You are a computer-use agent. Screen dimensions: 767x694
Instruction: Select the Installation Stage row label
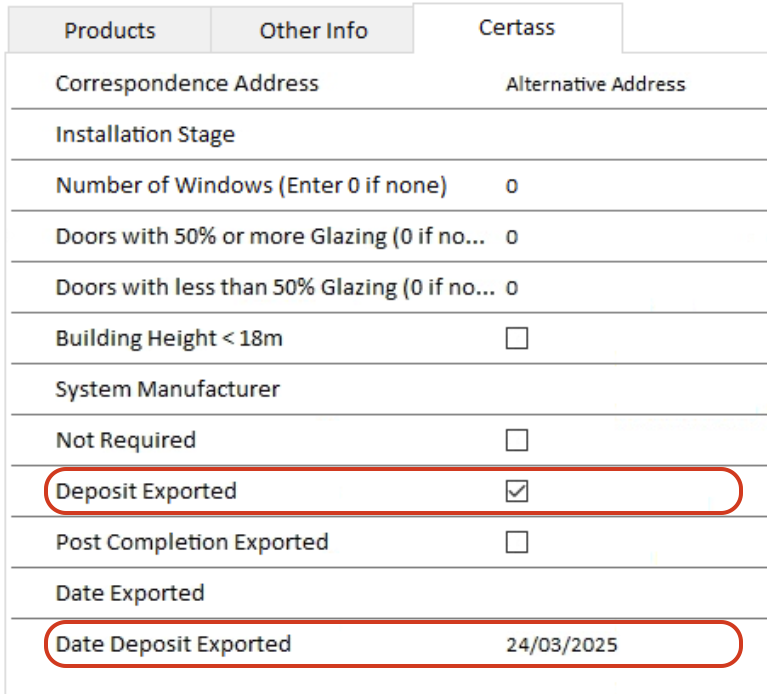pyautogui.click(x=145, y=134)
